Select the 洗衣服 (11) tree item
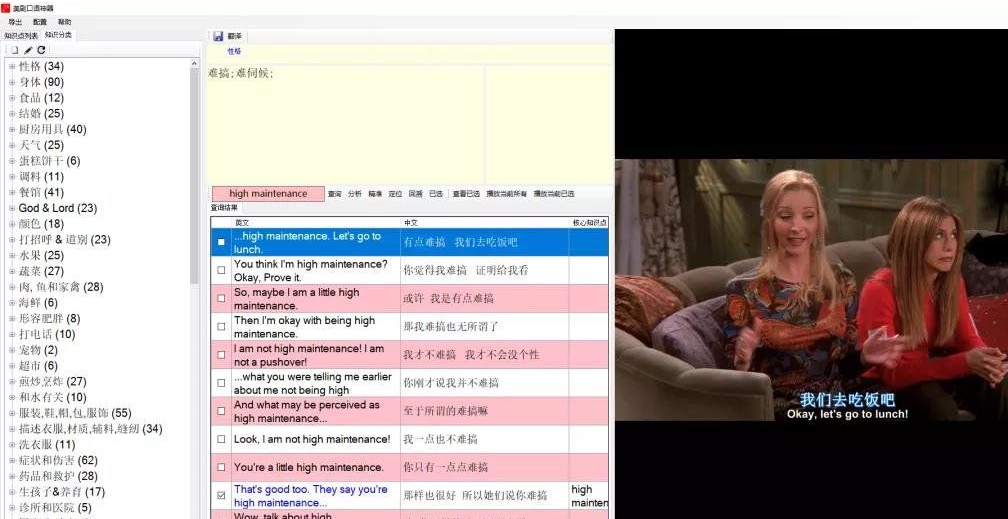The height and width of the screenshot is (519, 1008). click(x=47, y=444)
